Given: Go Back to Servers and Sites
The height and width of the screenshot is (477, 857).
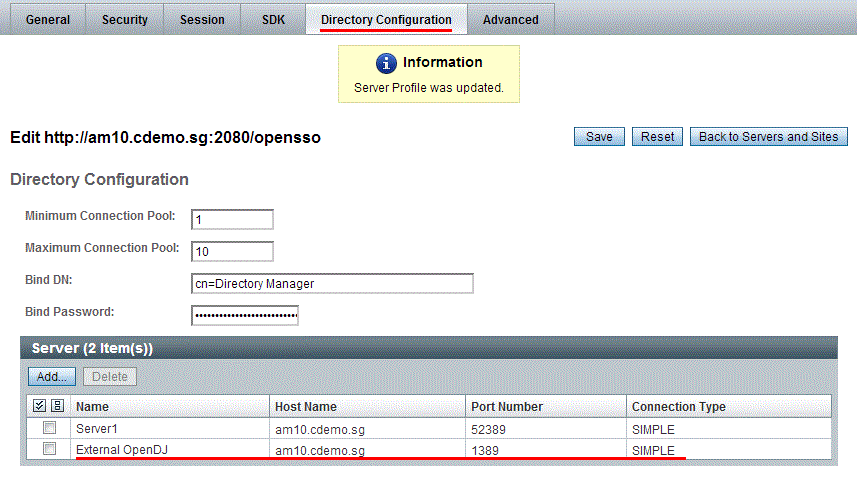Looking at the screenshot, I should click(768, 137).
